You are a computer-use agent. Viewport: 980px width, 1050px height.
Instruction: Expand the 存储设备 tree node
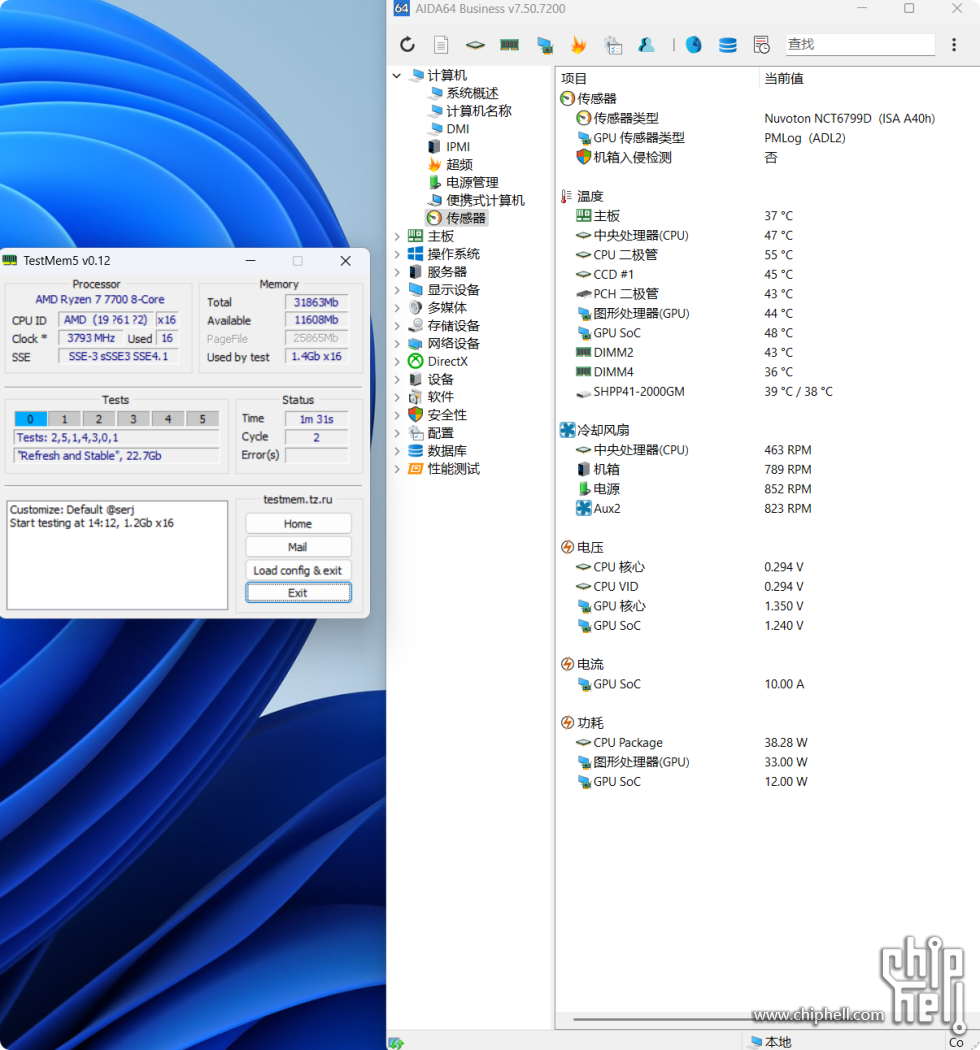(397, 325)
